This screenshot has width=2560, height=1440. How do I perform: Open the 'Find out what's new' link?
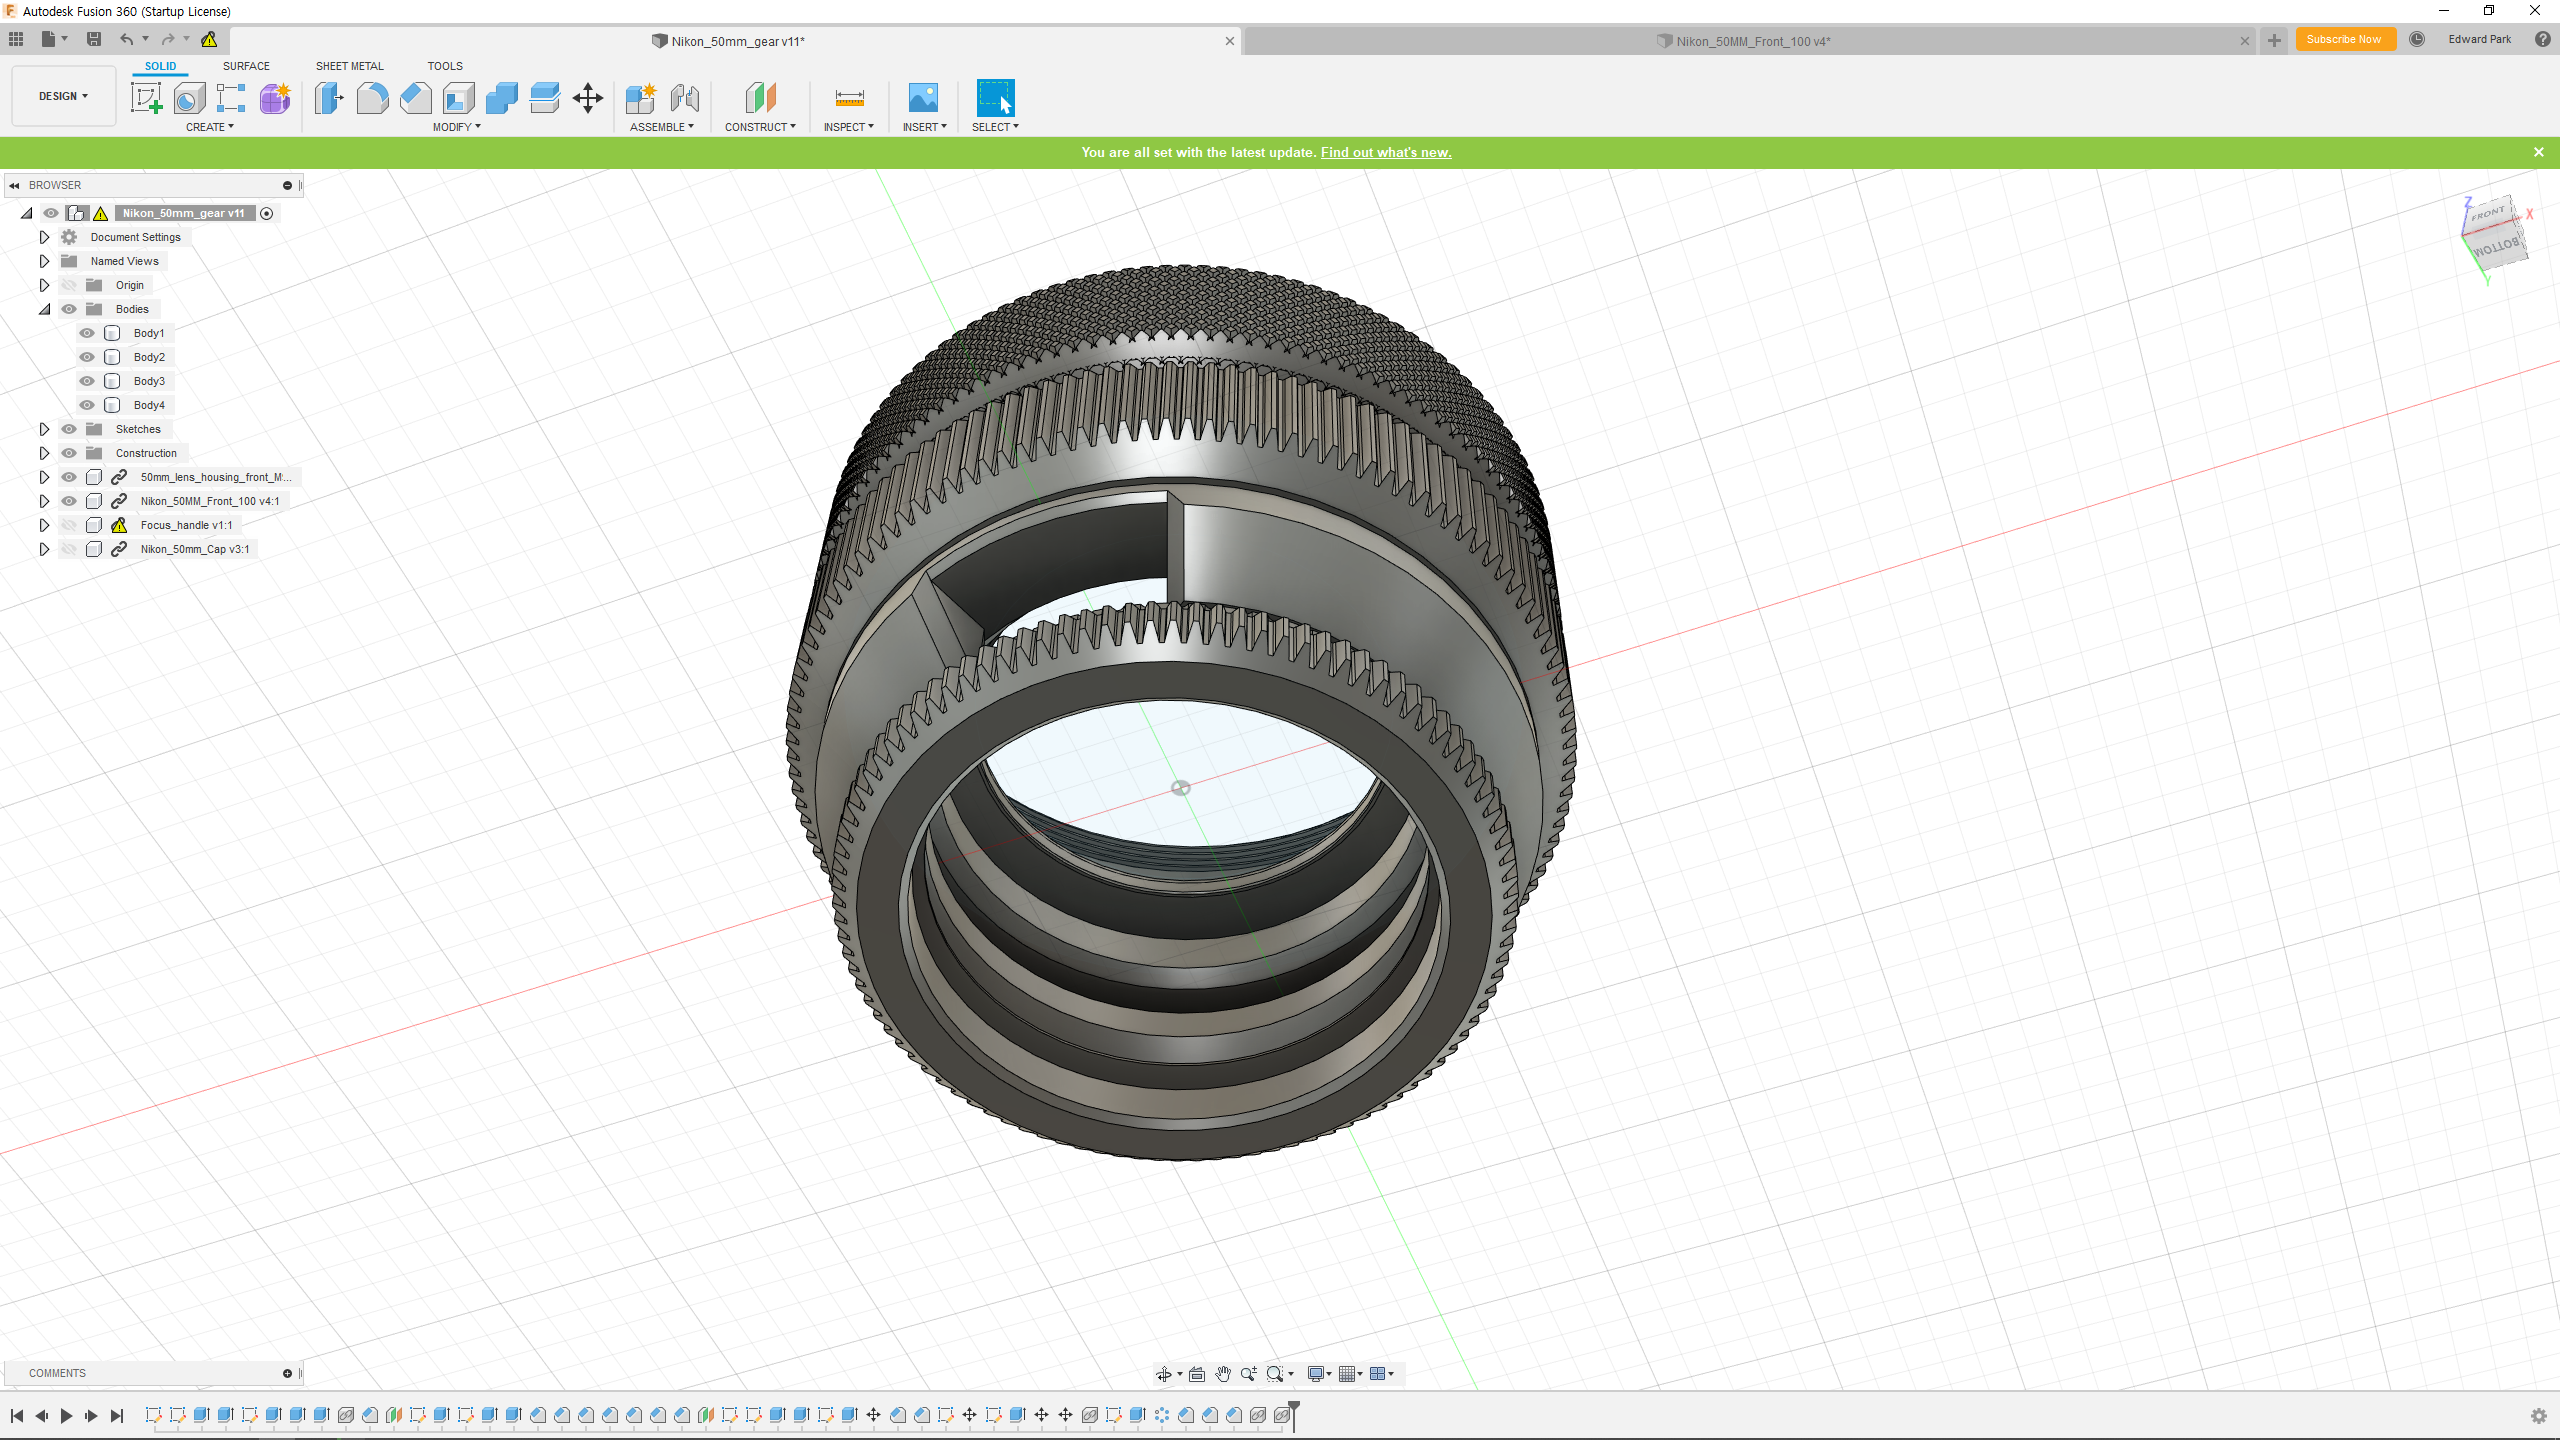pyautogui.click(x=1385, y=152)
